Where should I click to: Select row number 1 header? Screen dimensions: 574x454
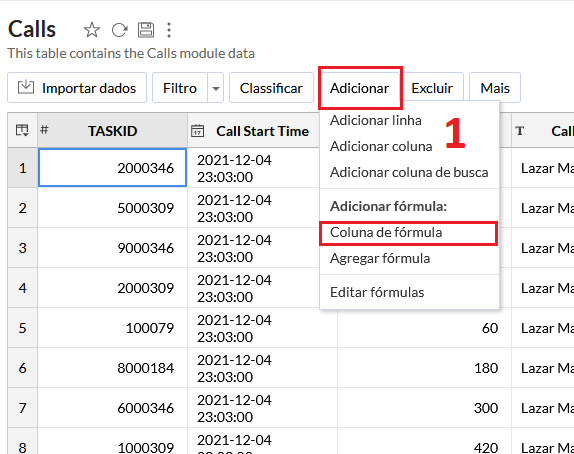pos(23,168)
